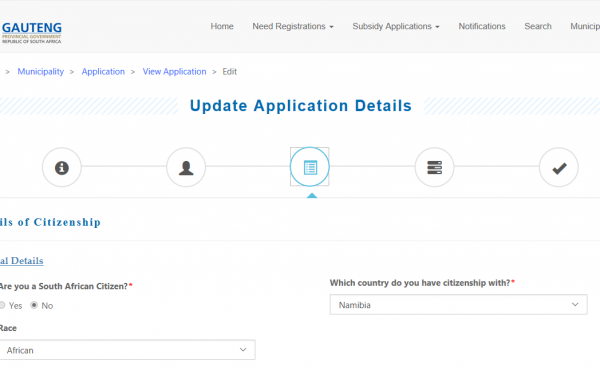Click the Edit breadcrumb text
Viewport: 600px width, 370px height.
click(x=230, y=72)
